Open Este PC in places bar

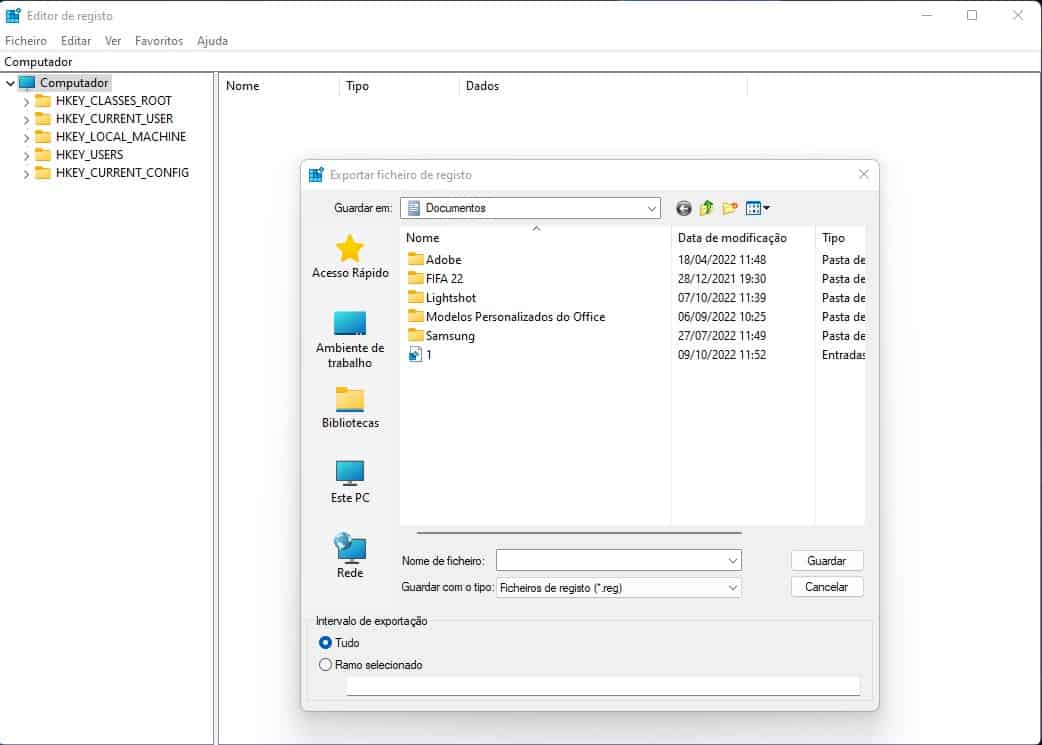click(x=350, y=482)
